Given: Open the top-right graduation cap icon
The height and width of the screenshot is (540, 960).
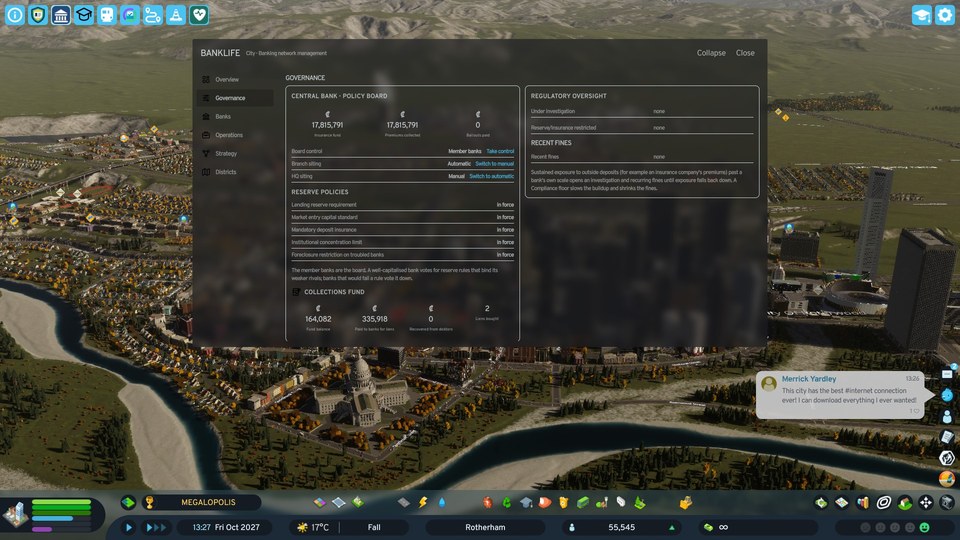Looking at the screenshot, I should [921, 15].
